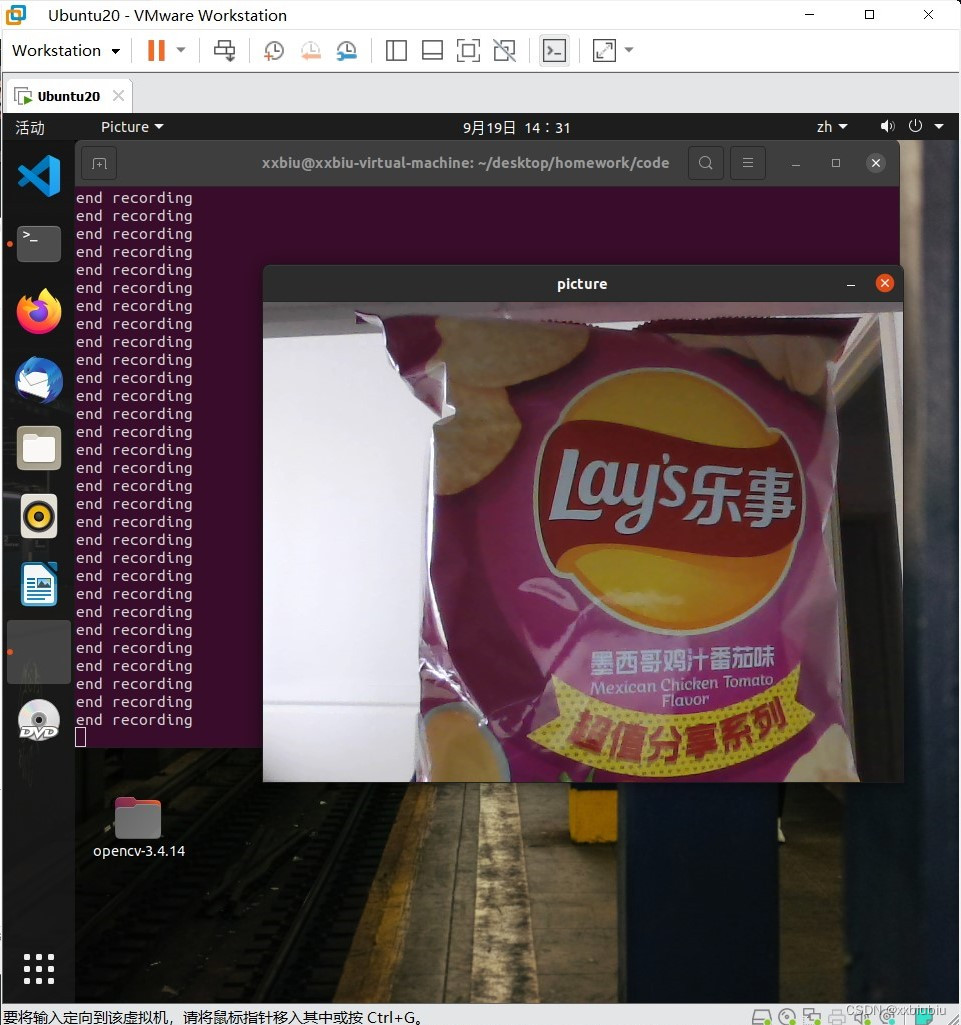Open the snapshot manager
This screenshot has width=961, height=1025.
click(346, 50)
